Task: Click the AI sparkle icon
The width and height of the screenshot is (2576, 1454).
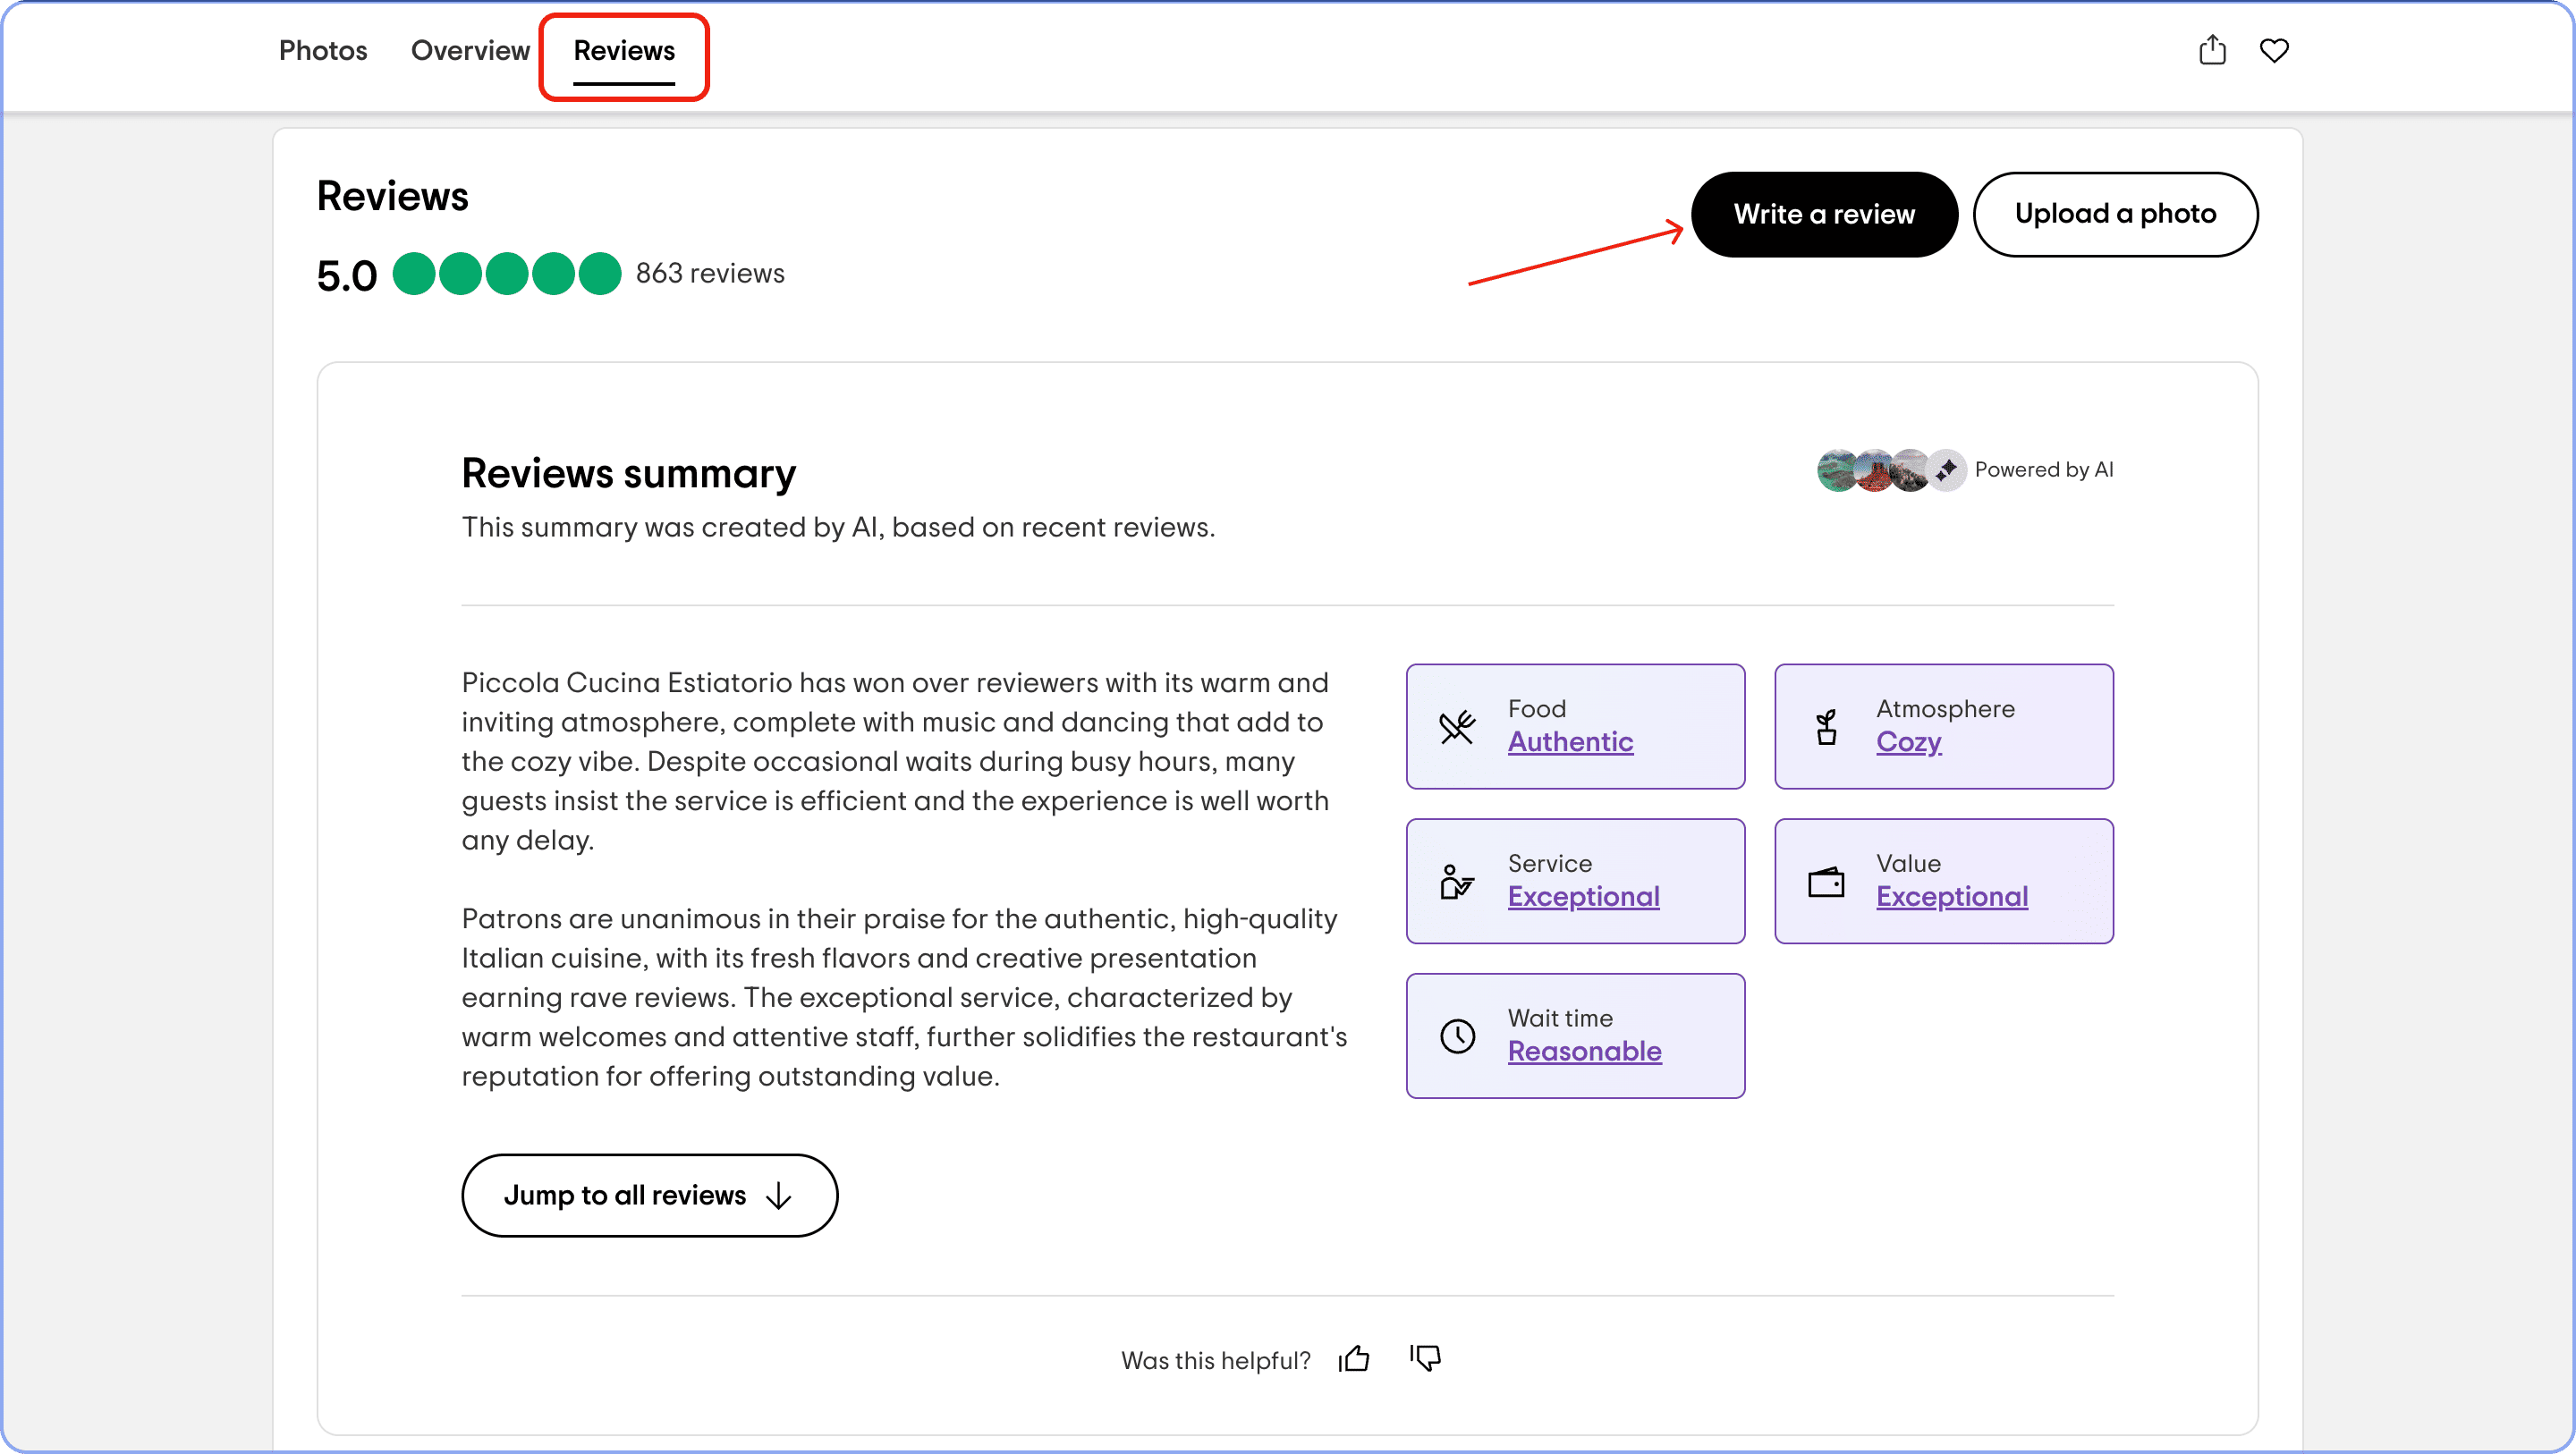Action: (1946, 470)
